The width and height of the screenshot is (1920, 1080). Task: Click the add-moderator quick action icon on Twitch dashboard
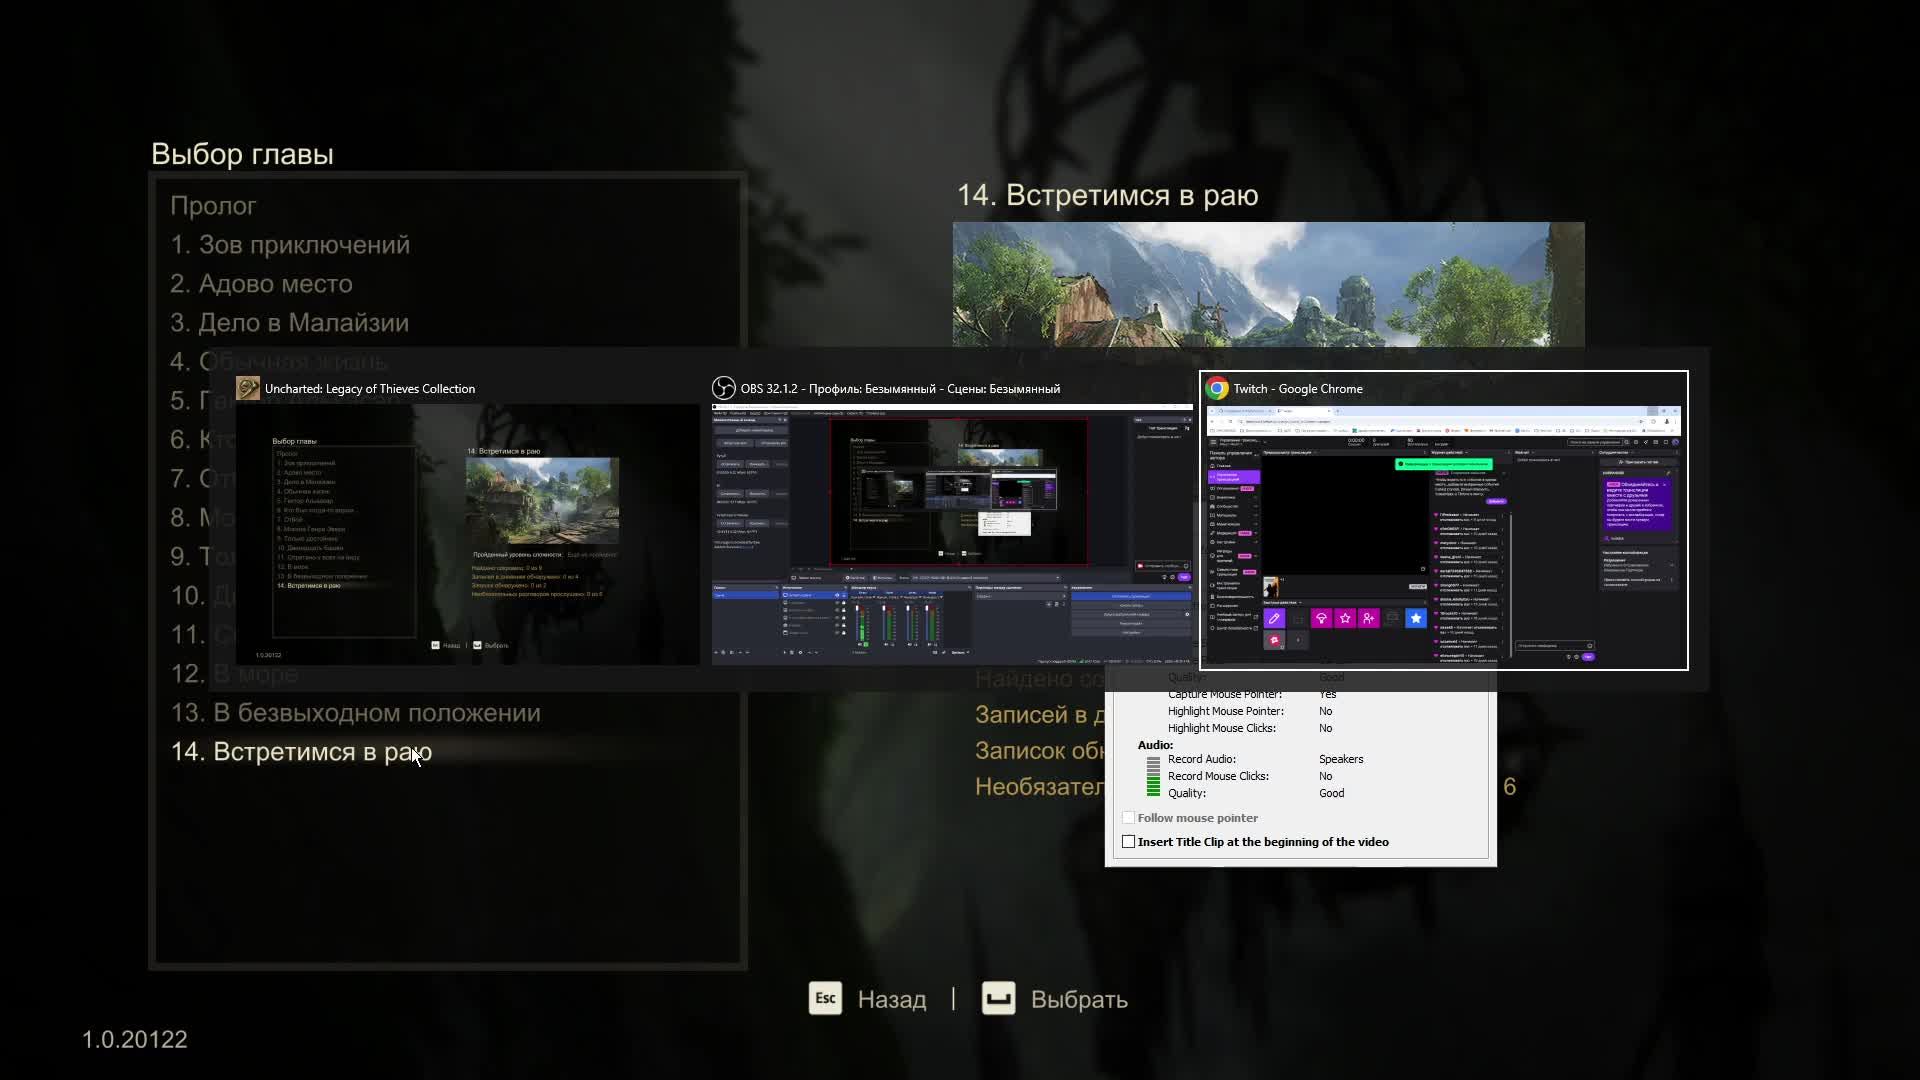coord(1369,619)
